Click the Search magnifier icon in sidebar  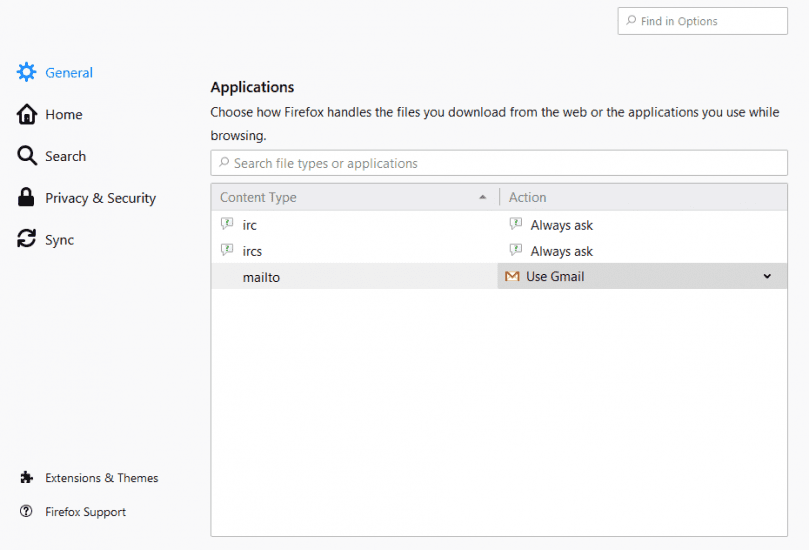click(27, 156)
